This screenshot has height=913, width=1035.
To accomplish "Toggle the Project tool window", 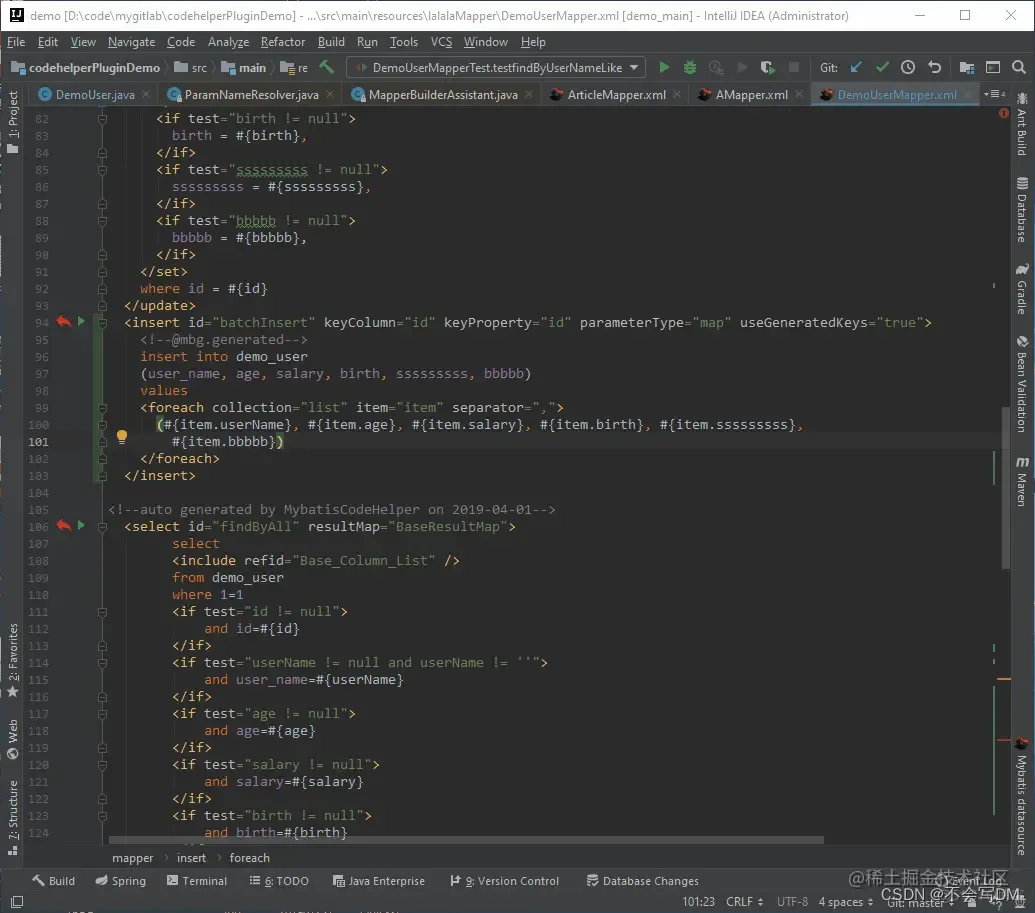I will coord(13,122).
